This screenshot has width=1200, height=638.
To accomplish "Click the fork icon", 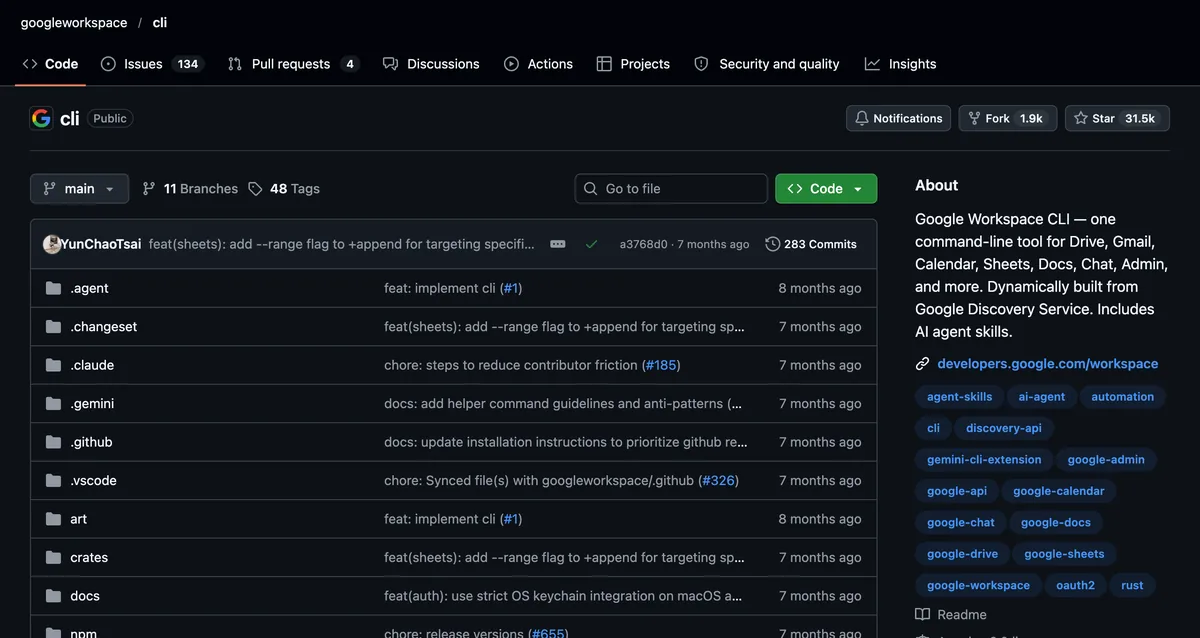I will [974, 118].
